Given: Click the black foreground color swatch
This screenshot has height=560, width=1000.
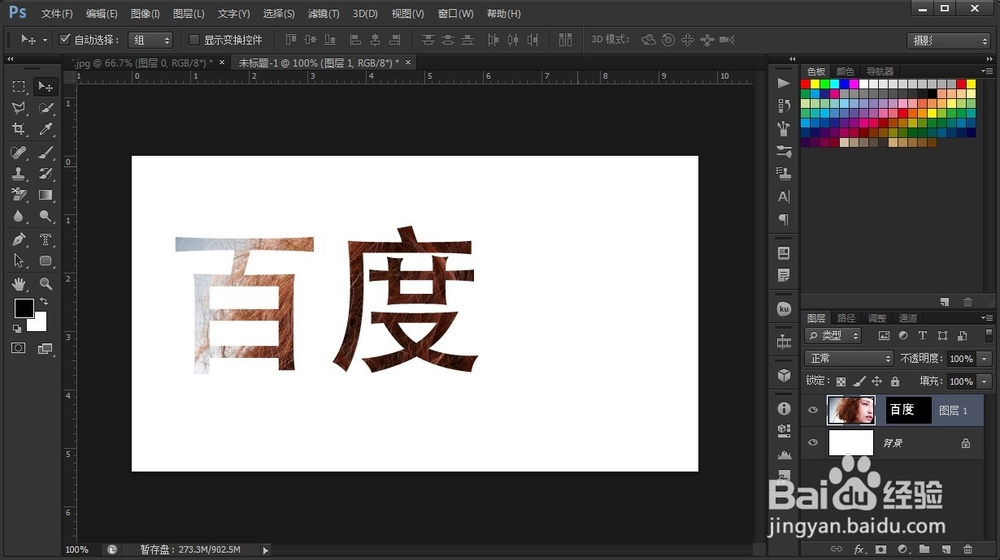Looking at the screenshot, I should (x=22, y=307).
